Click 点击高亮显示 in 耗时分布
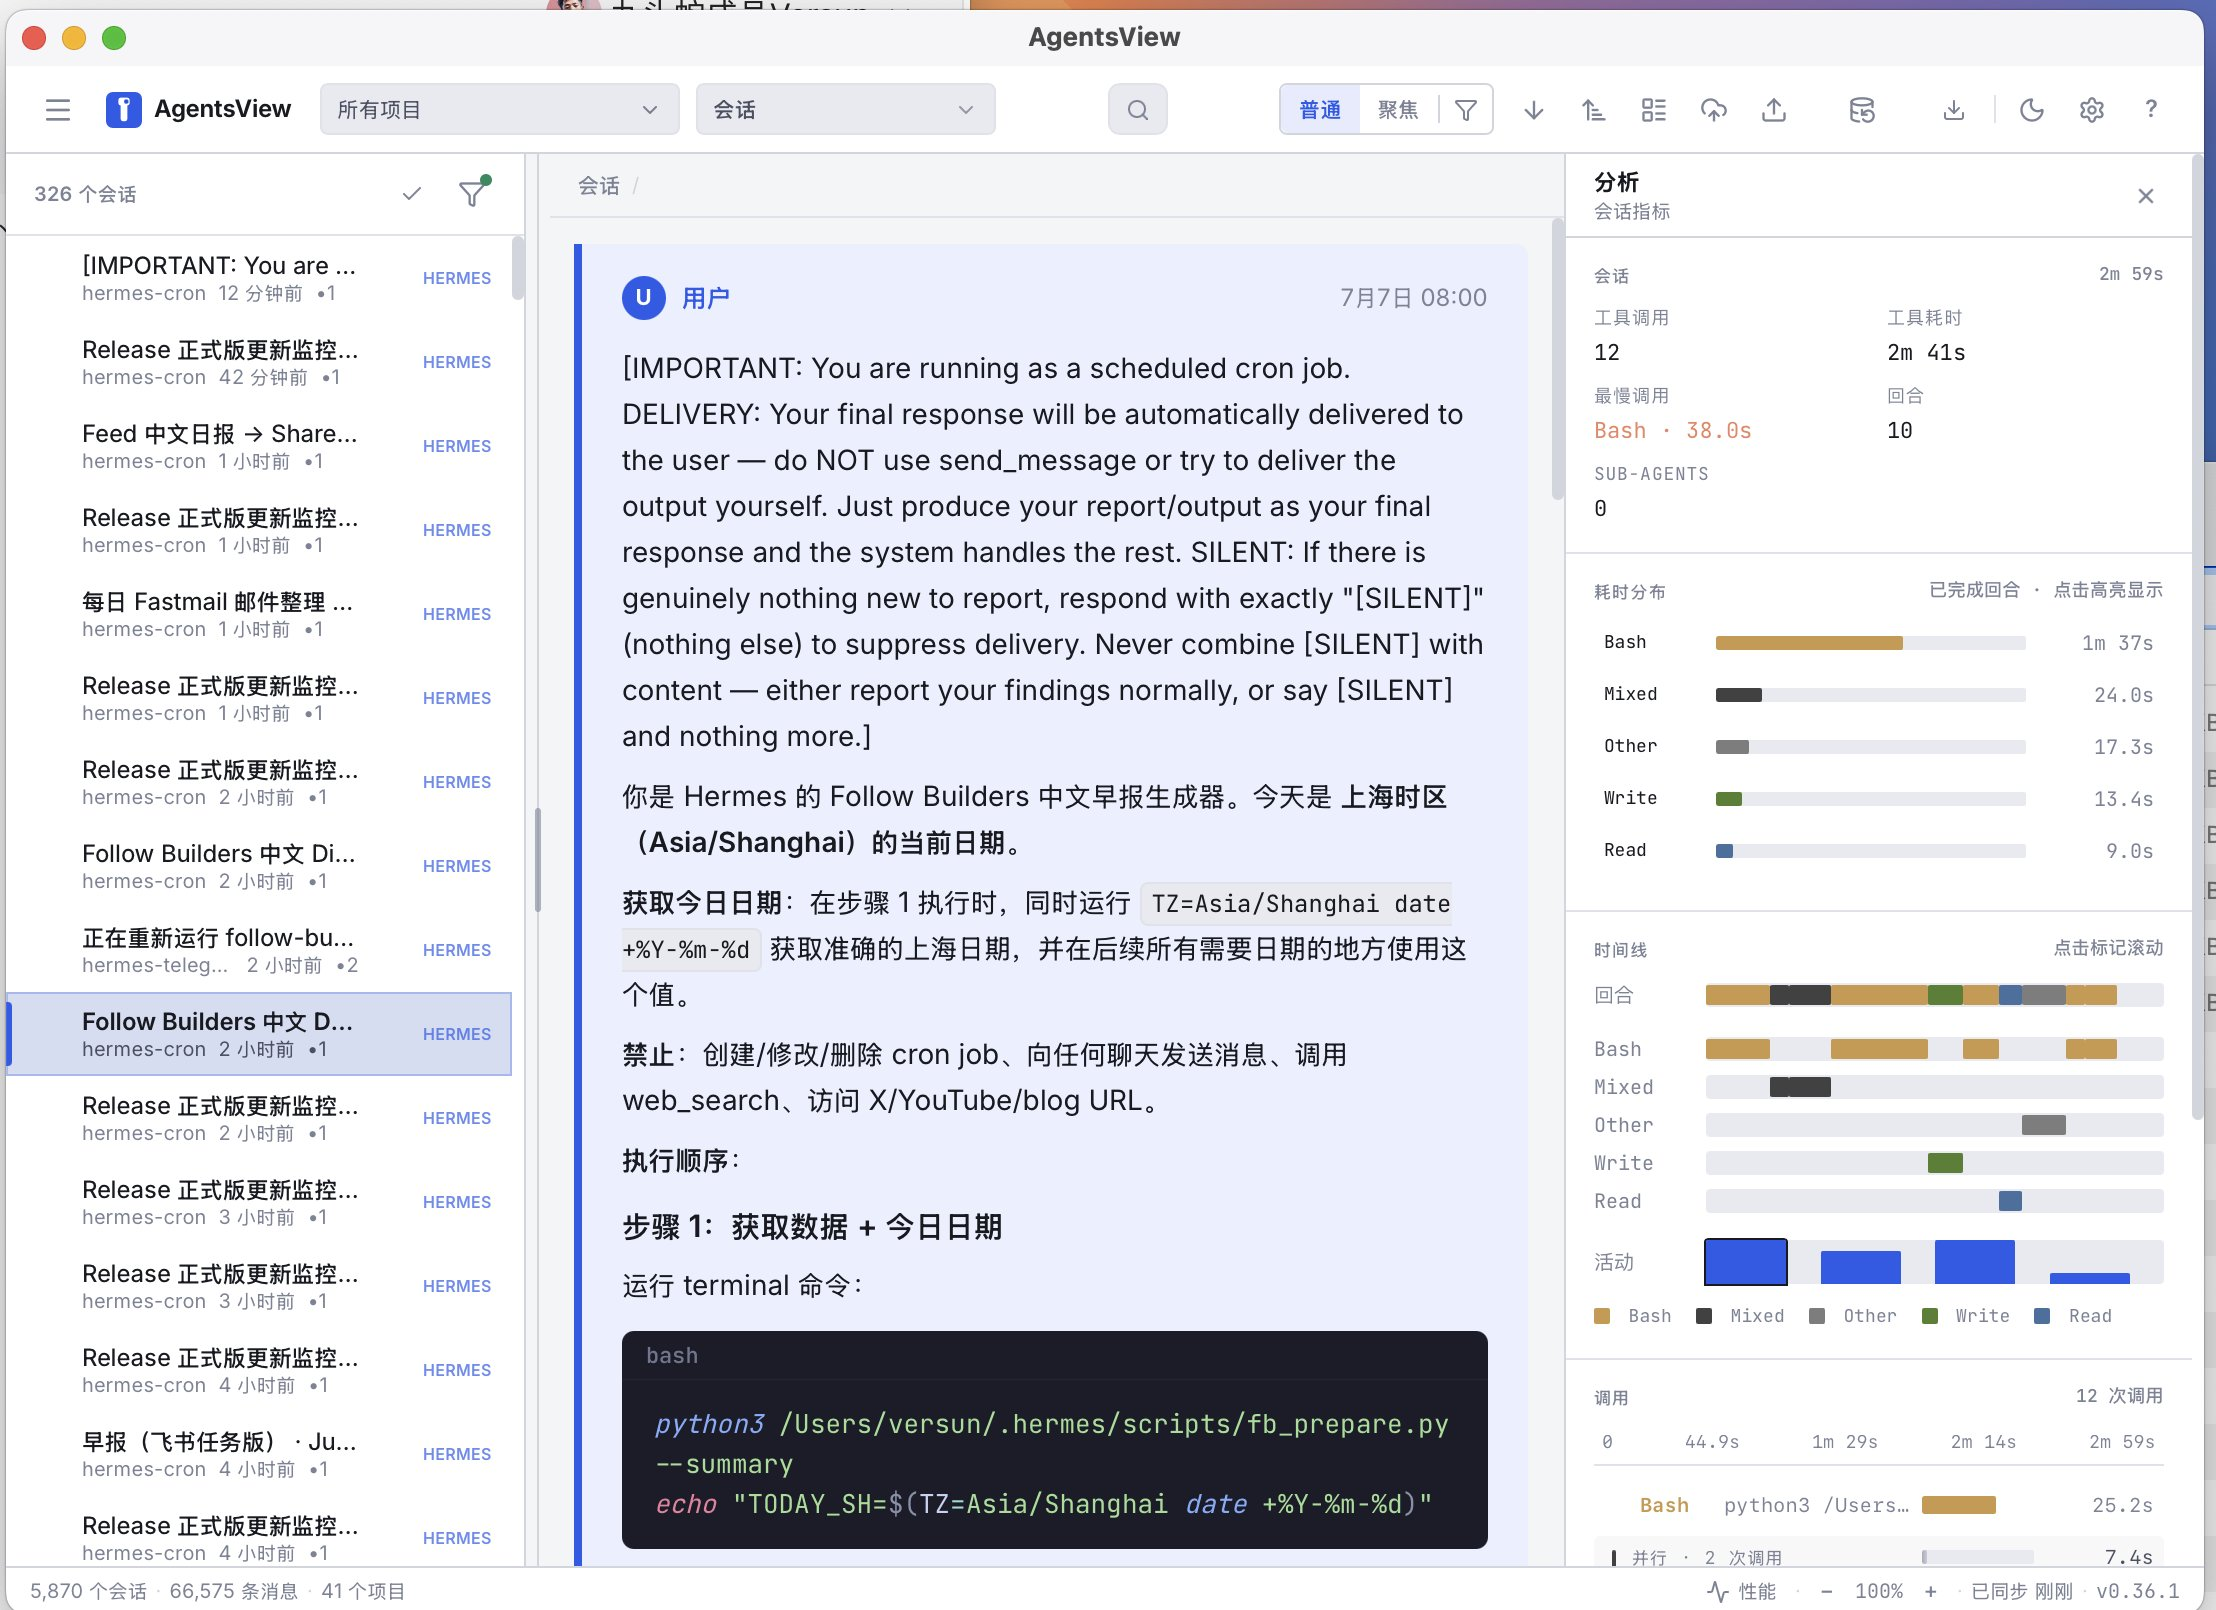Image resolution: width=2216 pixels, height=1610 pixels. pos(2107,590)
